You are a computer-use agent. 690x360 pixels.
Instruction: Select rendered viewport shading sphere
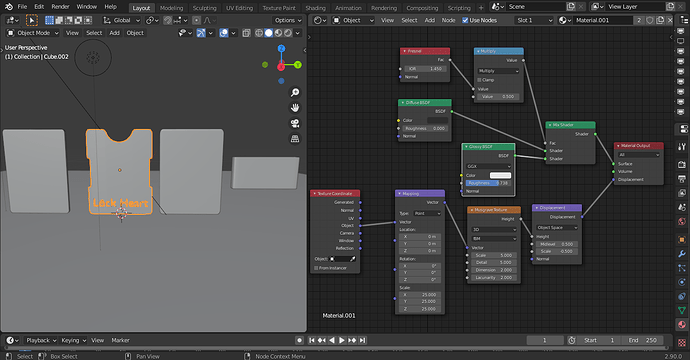(x=288, y=33)
